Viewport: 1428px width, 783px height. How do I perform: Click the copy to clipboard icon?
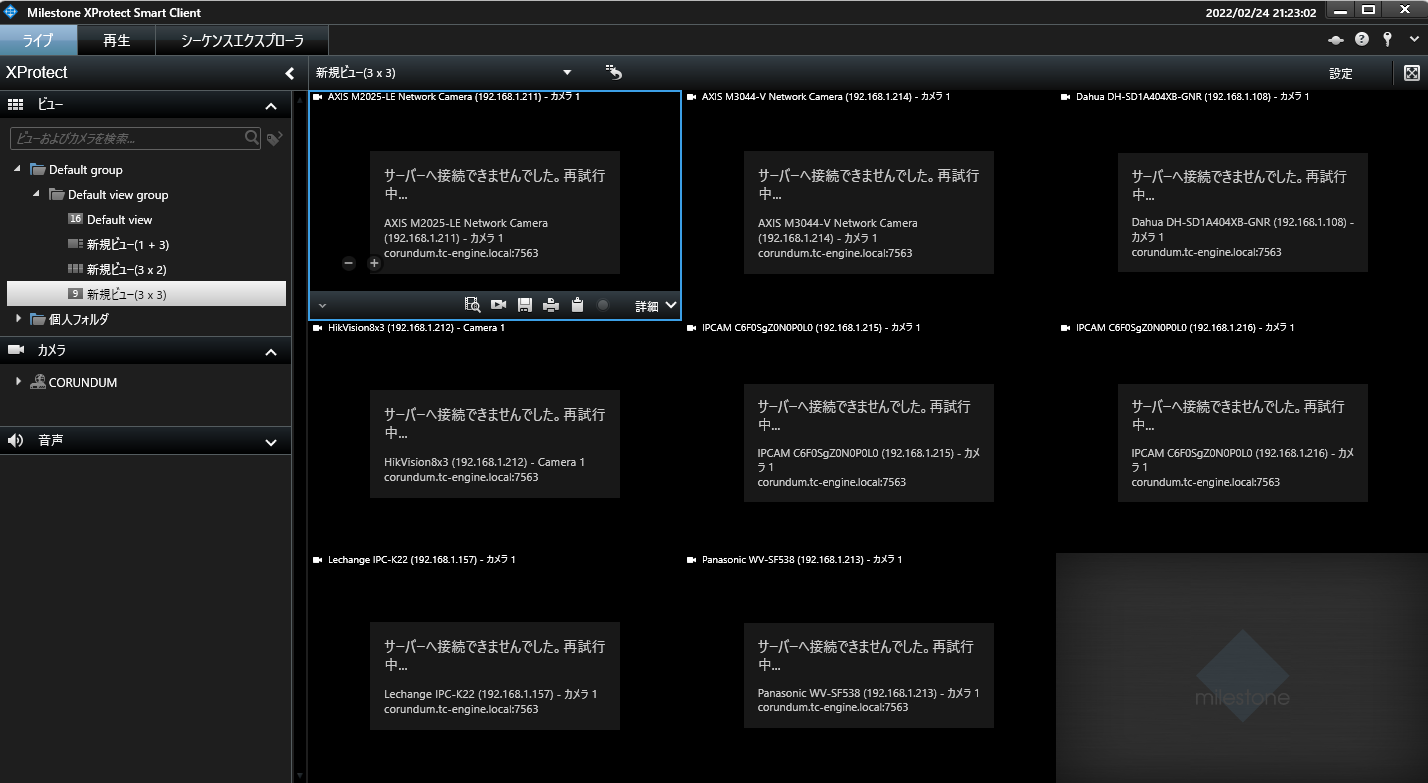point(577,305)
